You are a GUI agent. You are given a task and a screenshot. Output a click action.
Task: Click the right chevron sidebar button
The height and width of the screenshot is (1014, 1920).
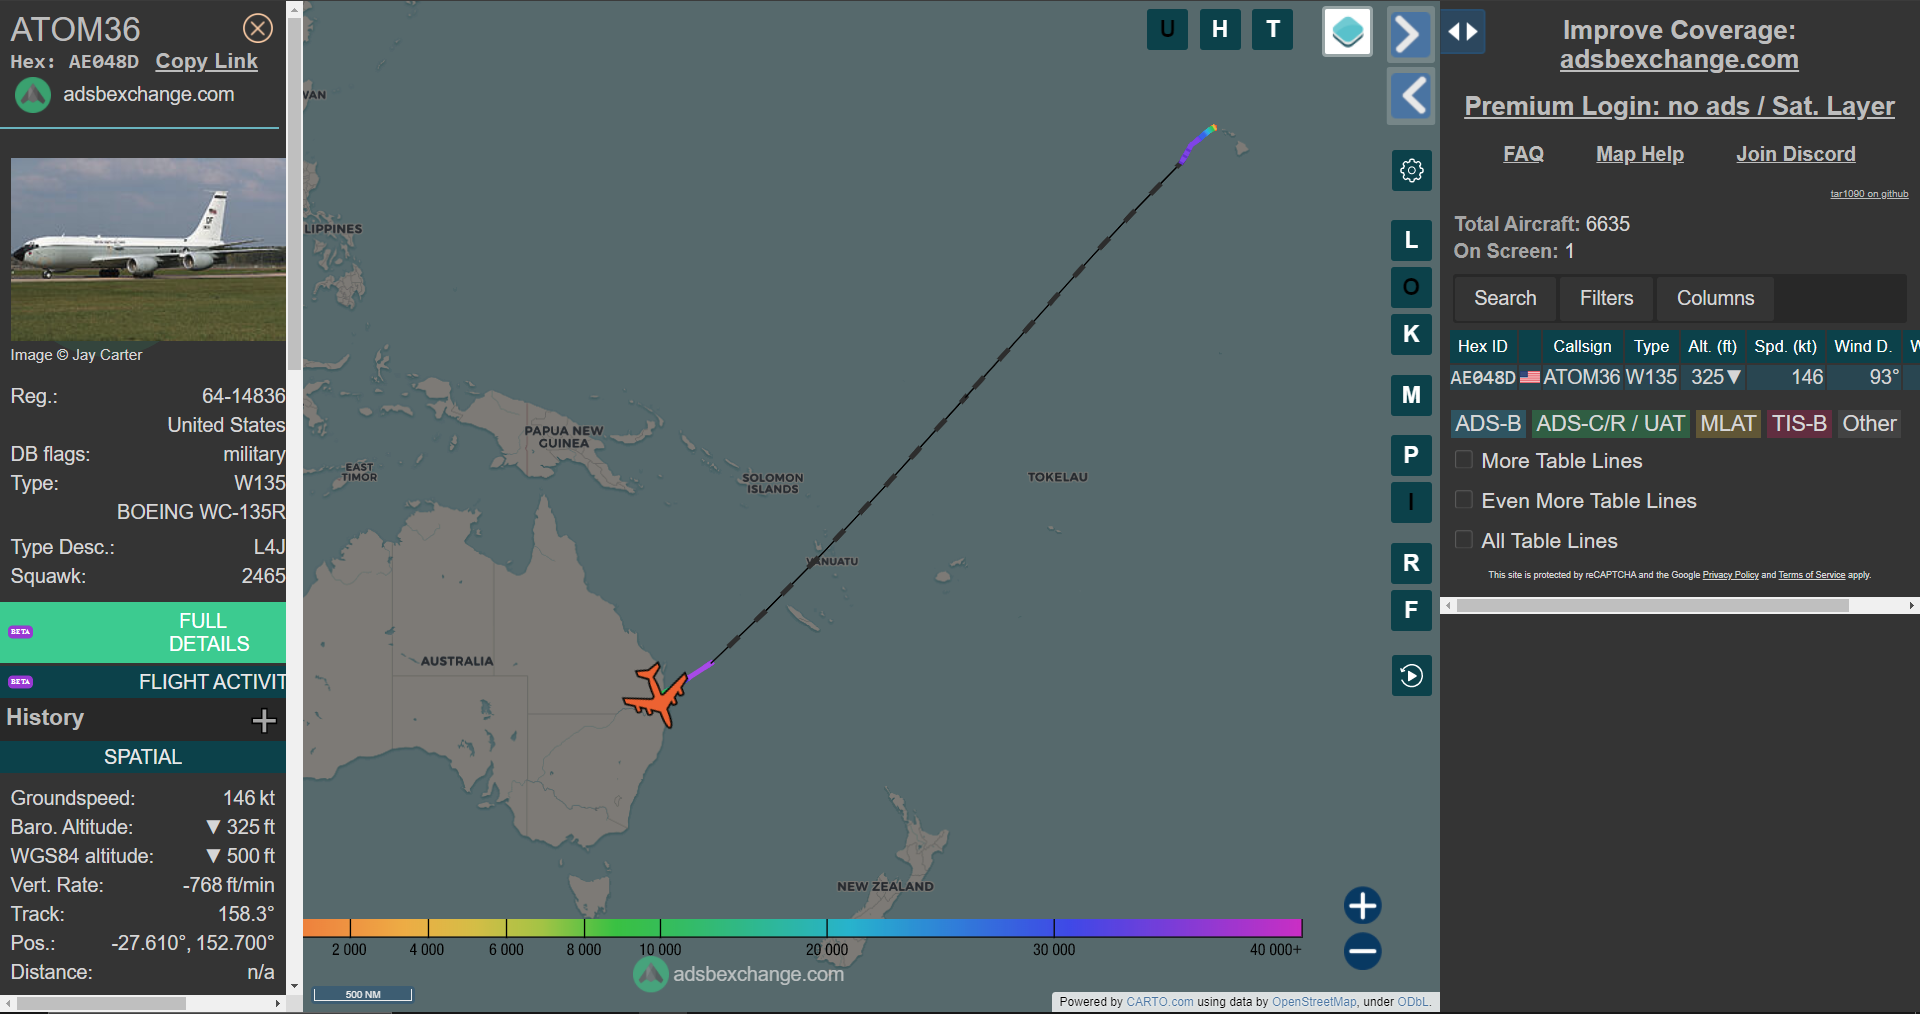pyautogui.click(x=1410, y=35)
